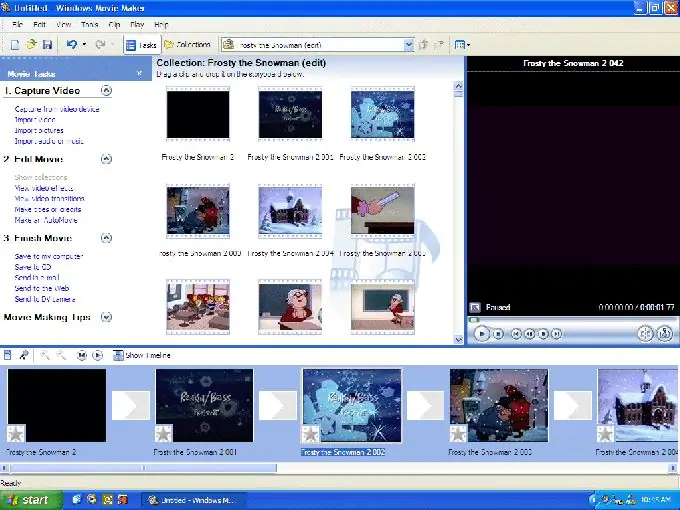Click Send to DV camera link

coord(45,299)
